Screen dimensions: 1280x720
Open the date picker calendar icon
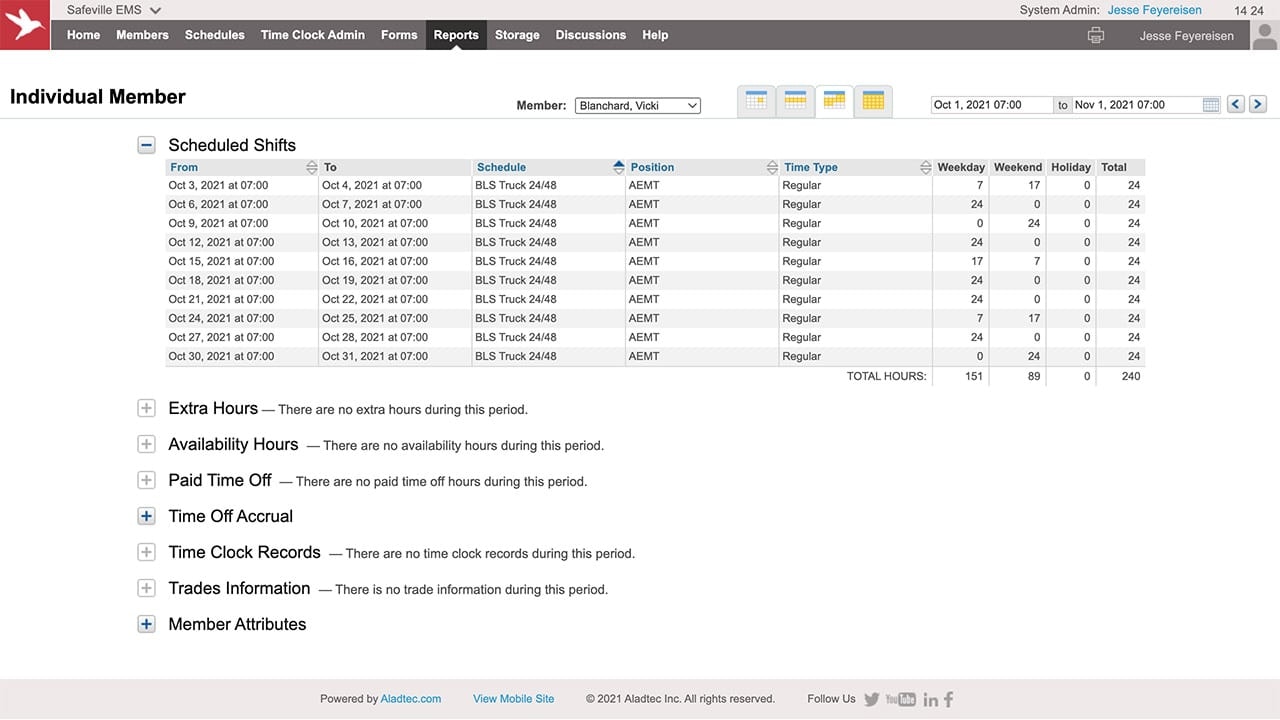pos(1211,105)
